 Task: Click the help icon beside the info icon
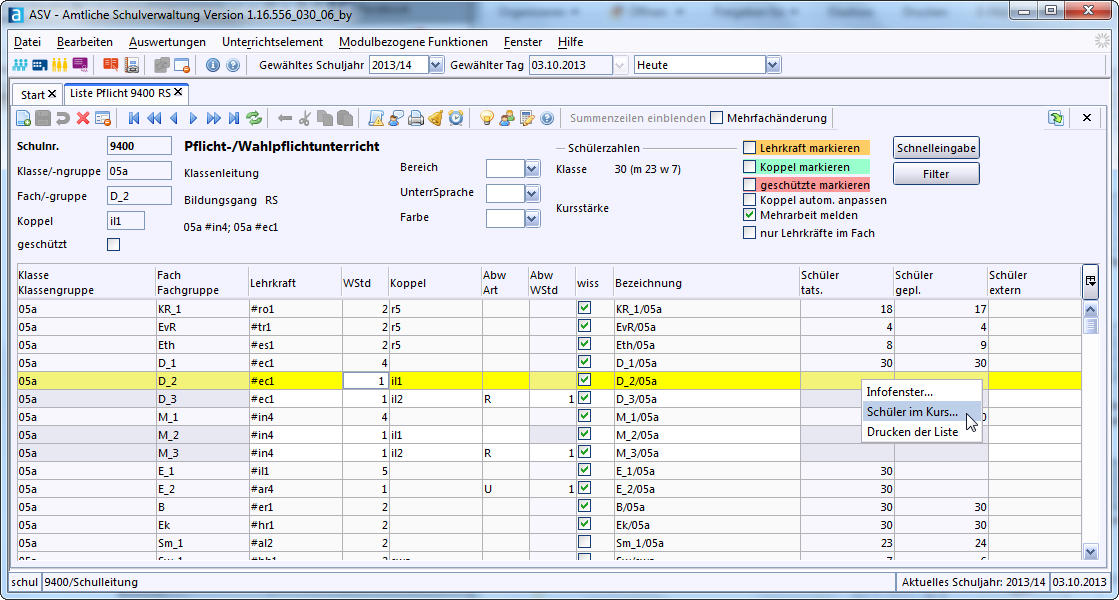click(x=233, y=65)
